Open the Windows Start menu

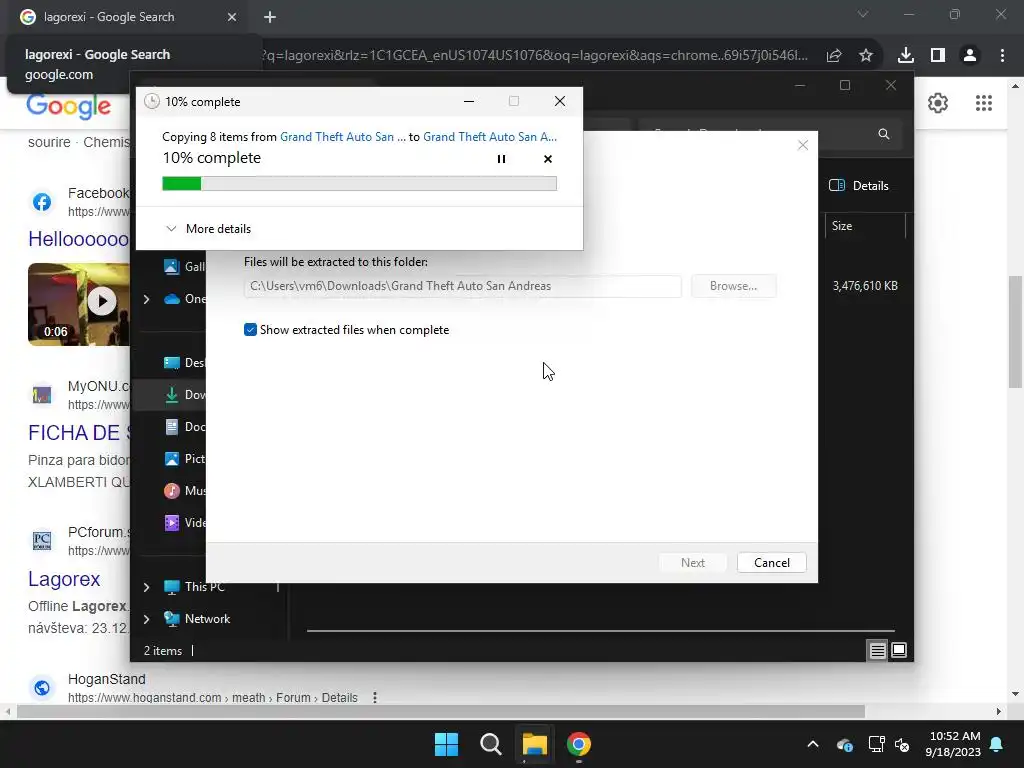pos(447,744)
